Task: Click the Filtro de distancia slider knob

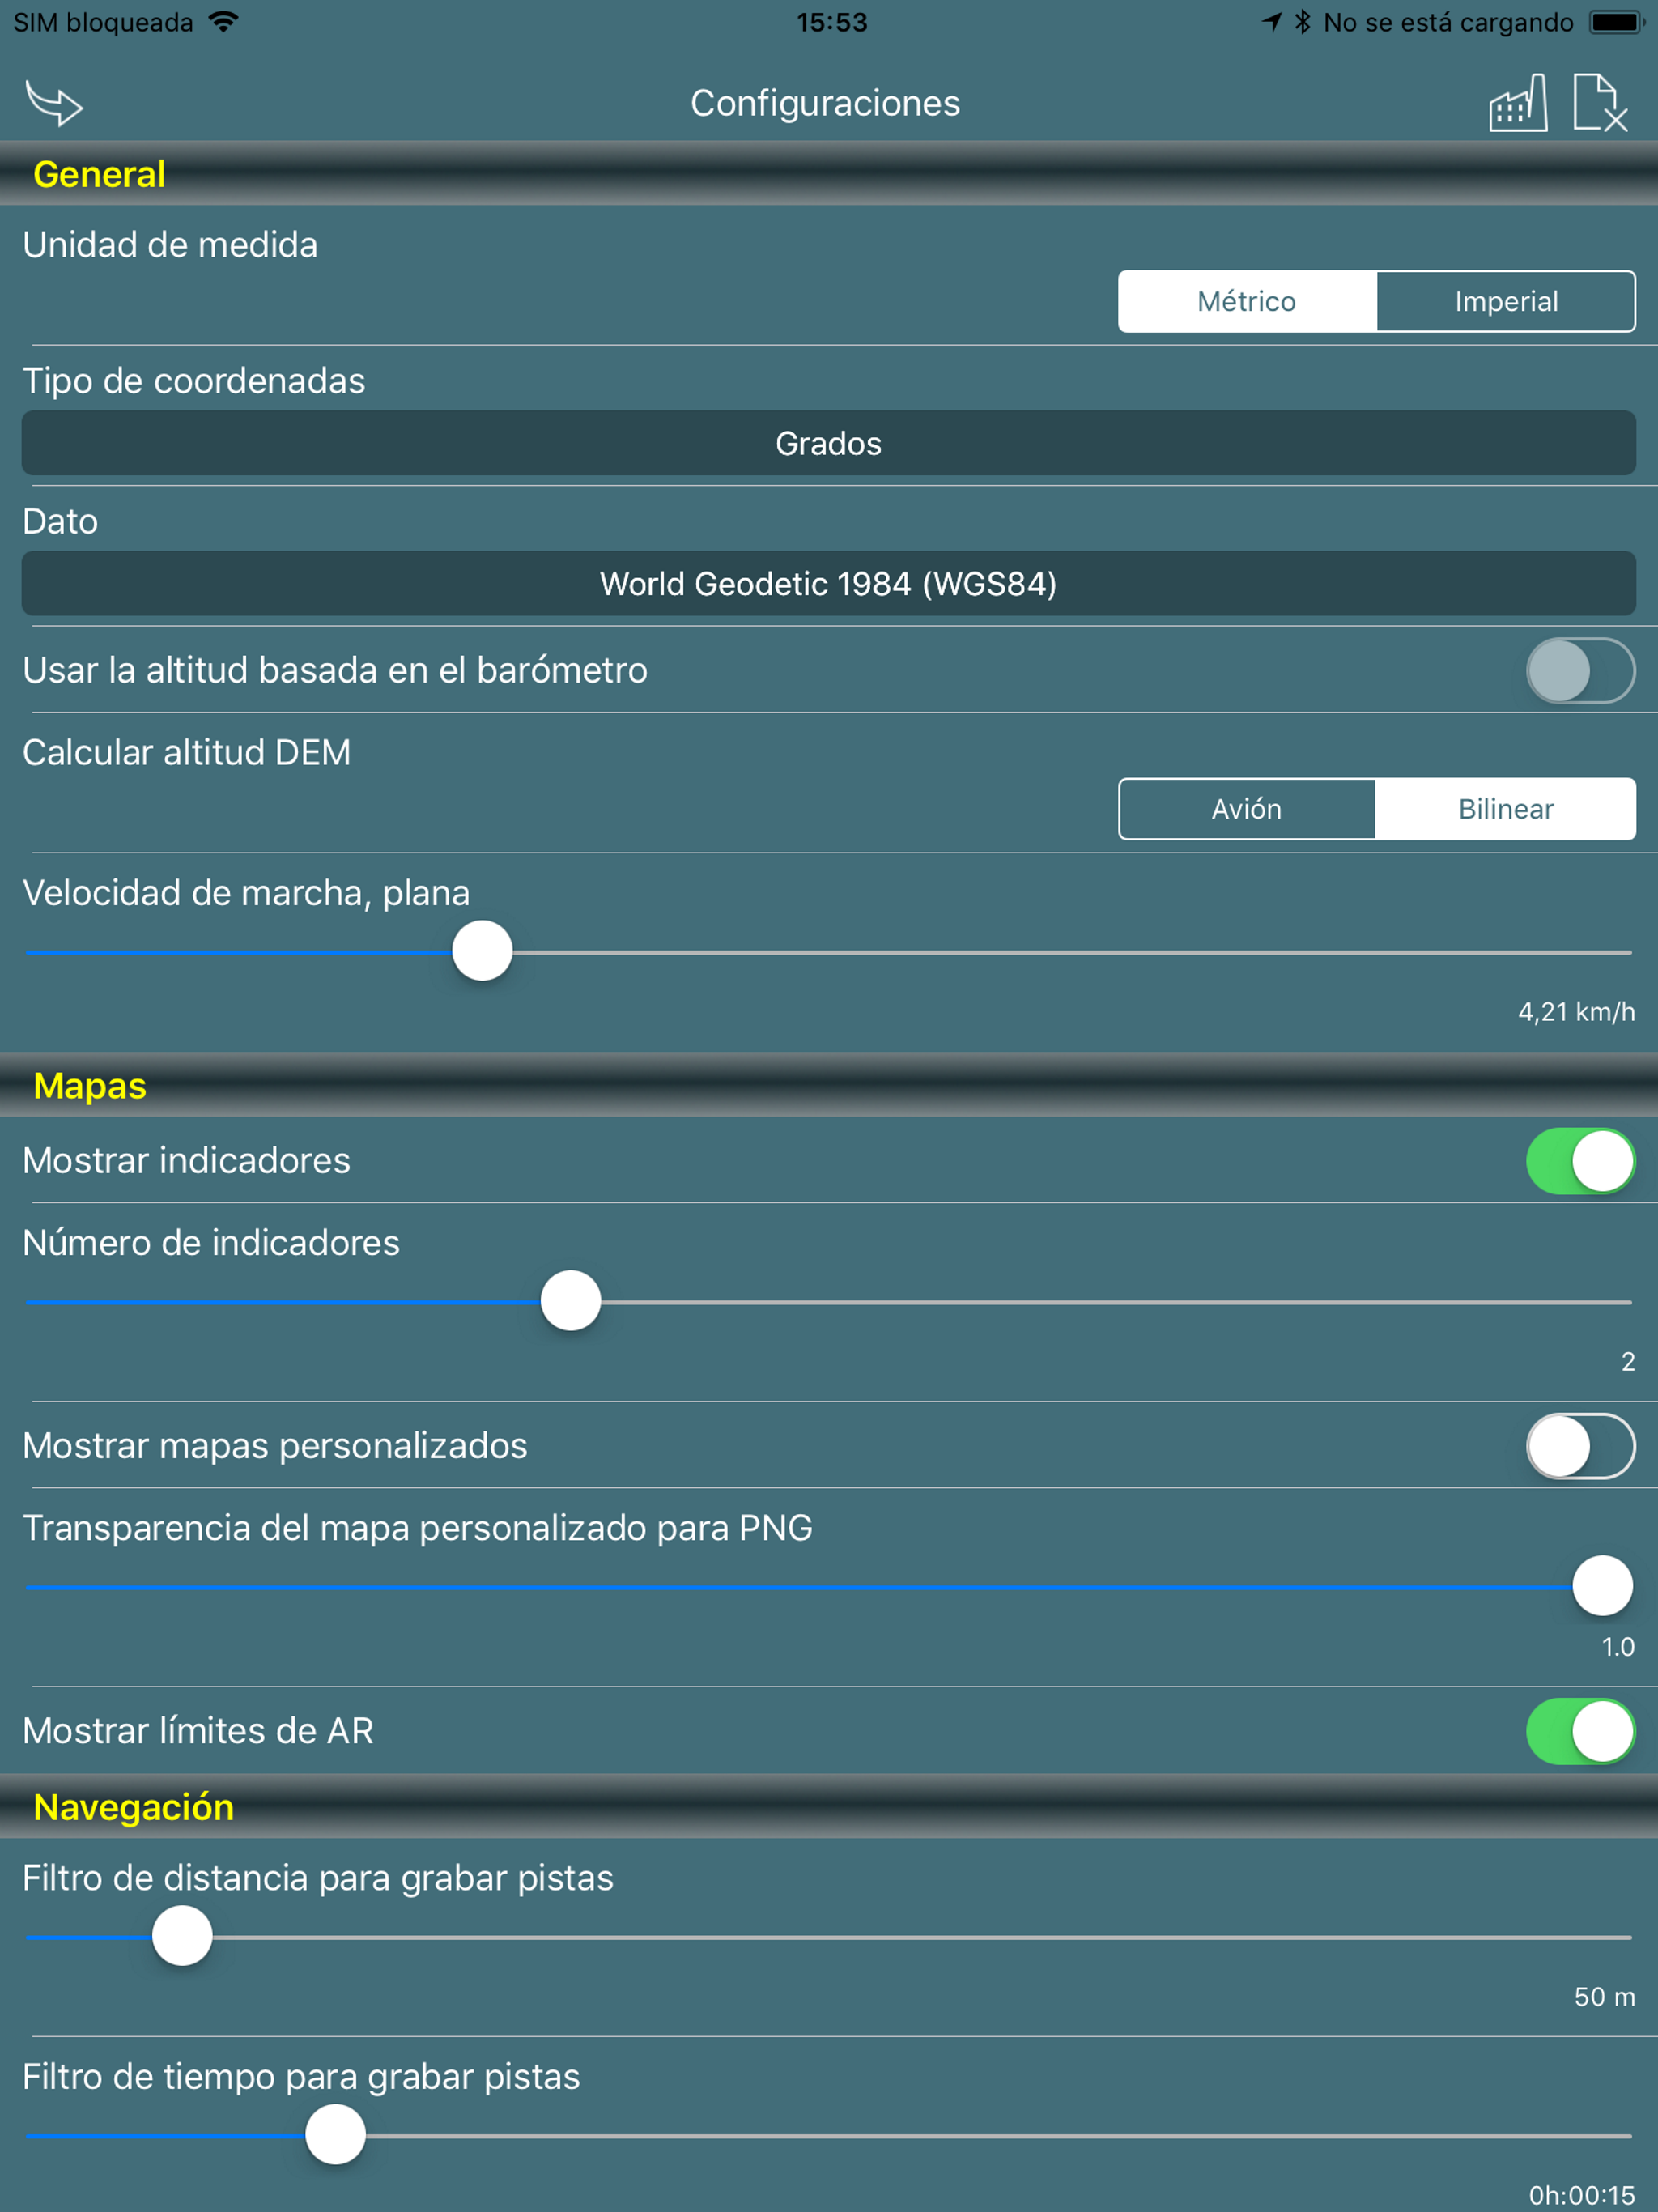Action: pyautogui.click(x=182, y=1936)
